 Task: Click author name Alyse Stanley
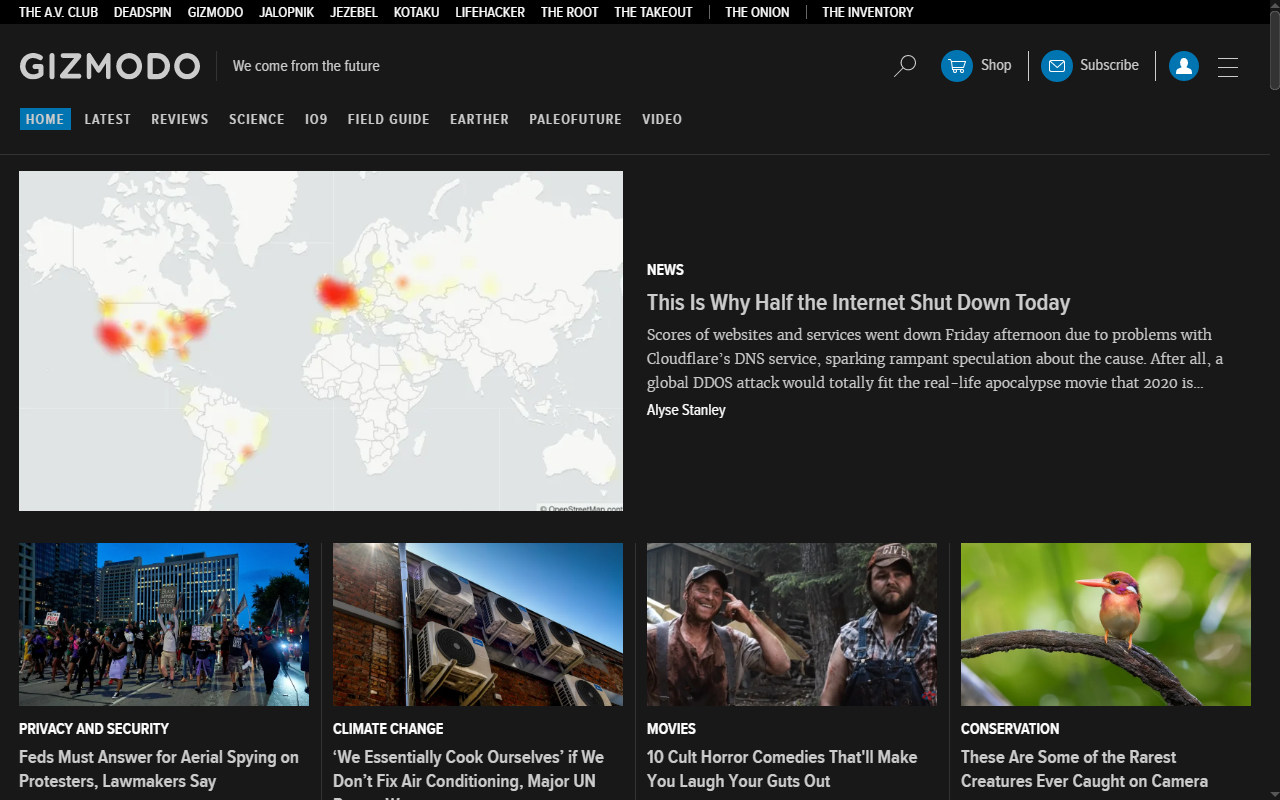[686, 410]
